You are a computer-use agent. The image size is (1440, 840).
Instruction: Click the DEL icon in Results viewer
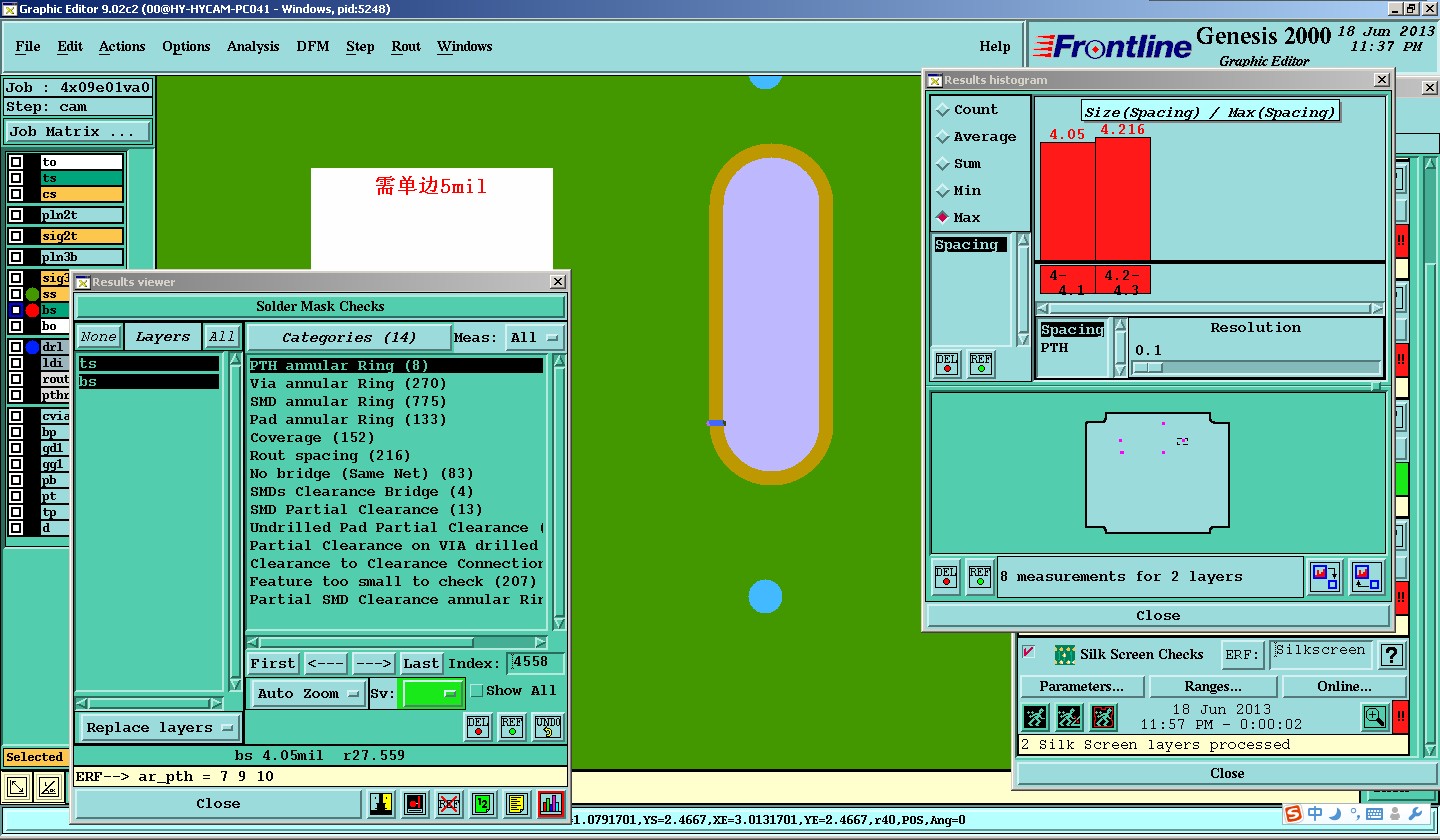tap(478, 727)
